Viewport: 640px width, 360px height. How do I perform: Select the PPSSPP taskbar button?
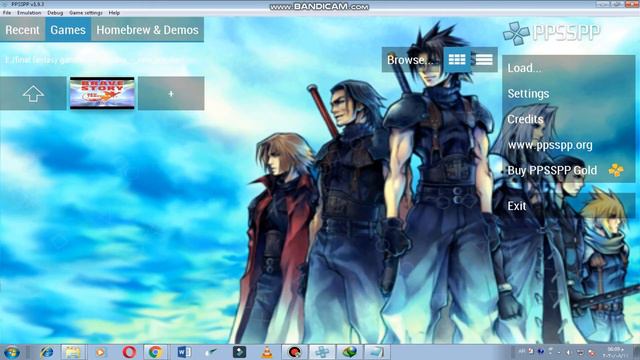click(x=322, y=352)
